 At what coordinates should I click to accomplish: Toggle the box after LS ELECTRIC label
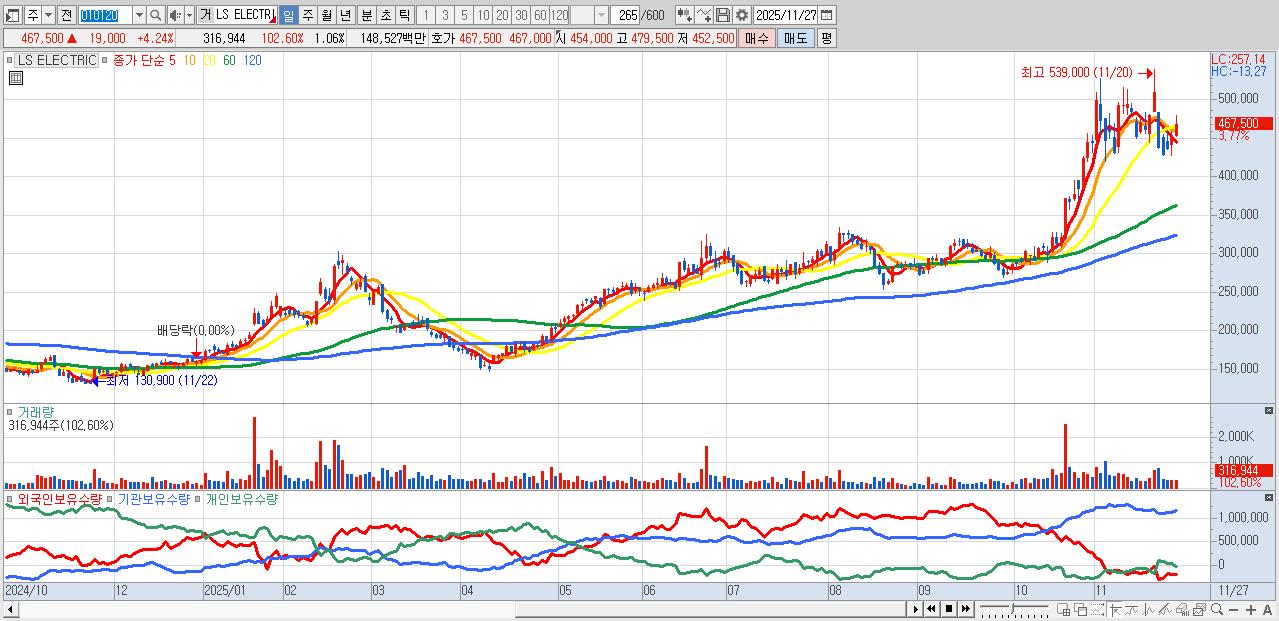tap(105, 60)
